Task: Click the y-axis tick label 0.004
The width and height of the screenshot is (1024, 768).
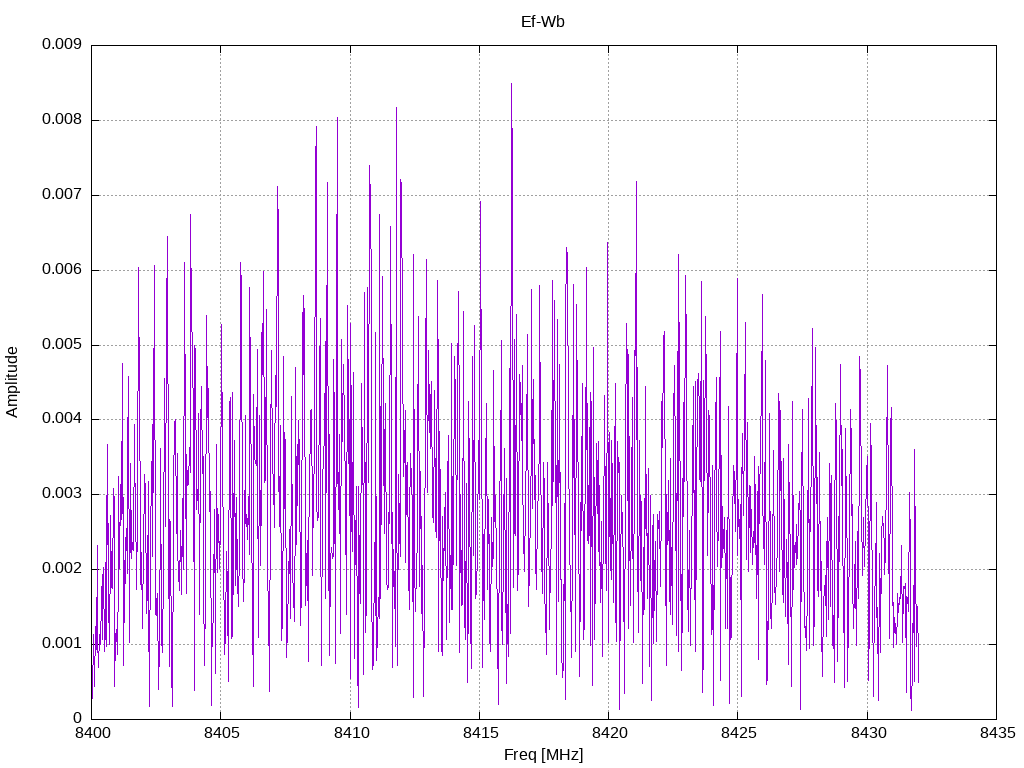Action: [x=61, y=419]
